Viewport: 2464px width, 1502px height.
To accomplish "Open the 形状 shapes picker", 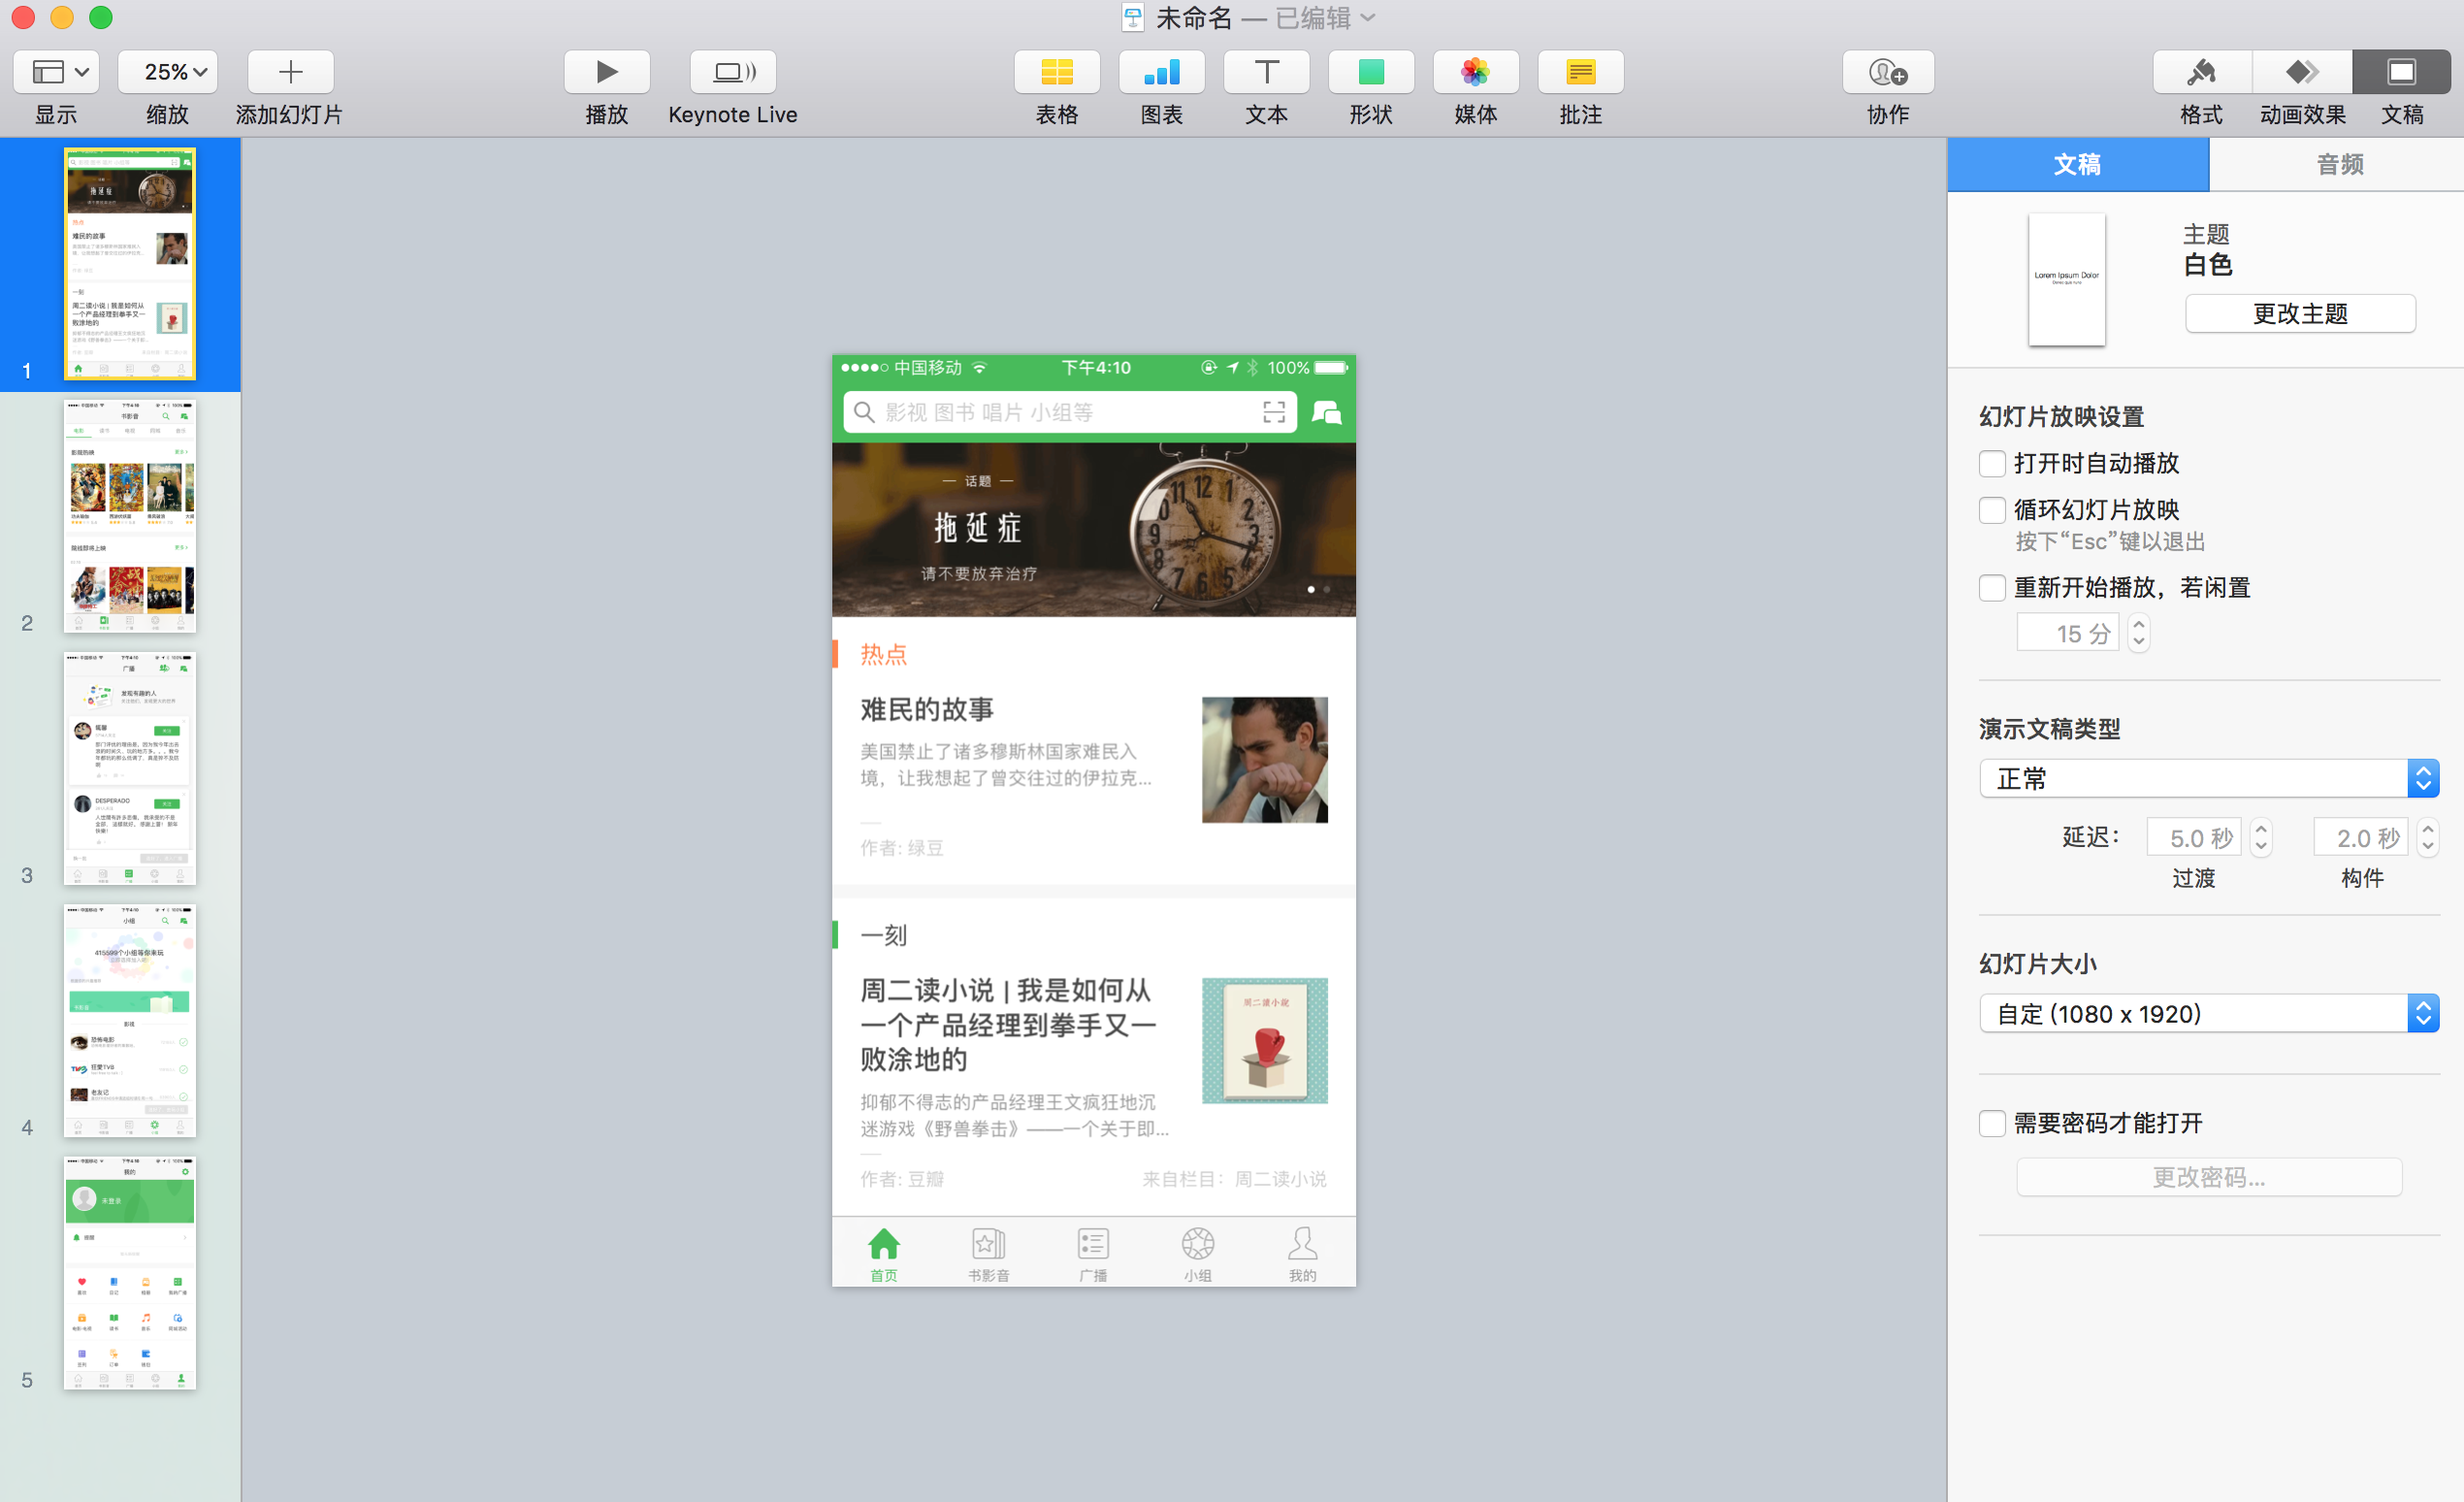I will (1371, 72).
